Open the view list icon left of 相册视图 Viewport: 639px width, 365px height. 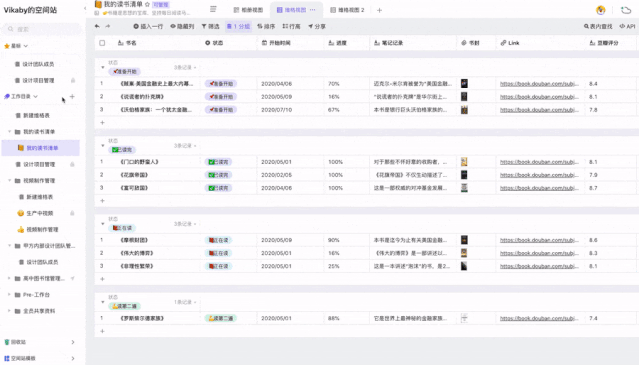(x=213, y=9)
